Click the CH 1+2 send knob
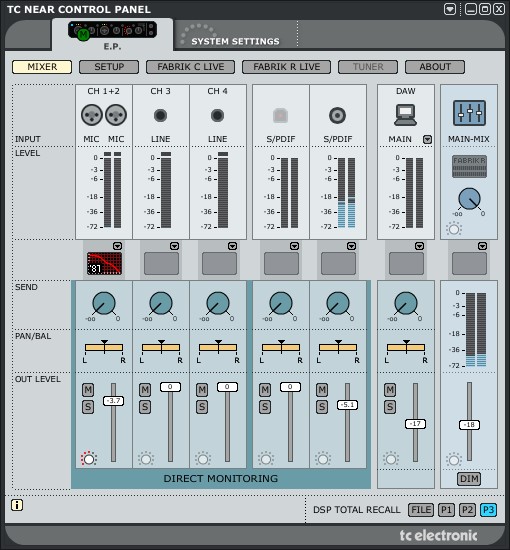This screenshot has height=550, width=510. (104, 303)
